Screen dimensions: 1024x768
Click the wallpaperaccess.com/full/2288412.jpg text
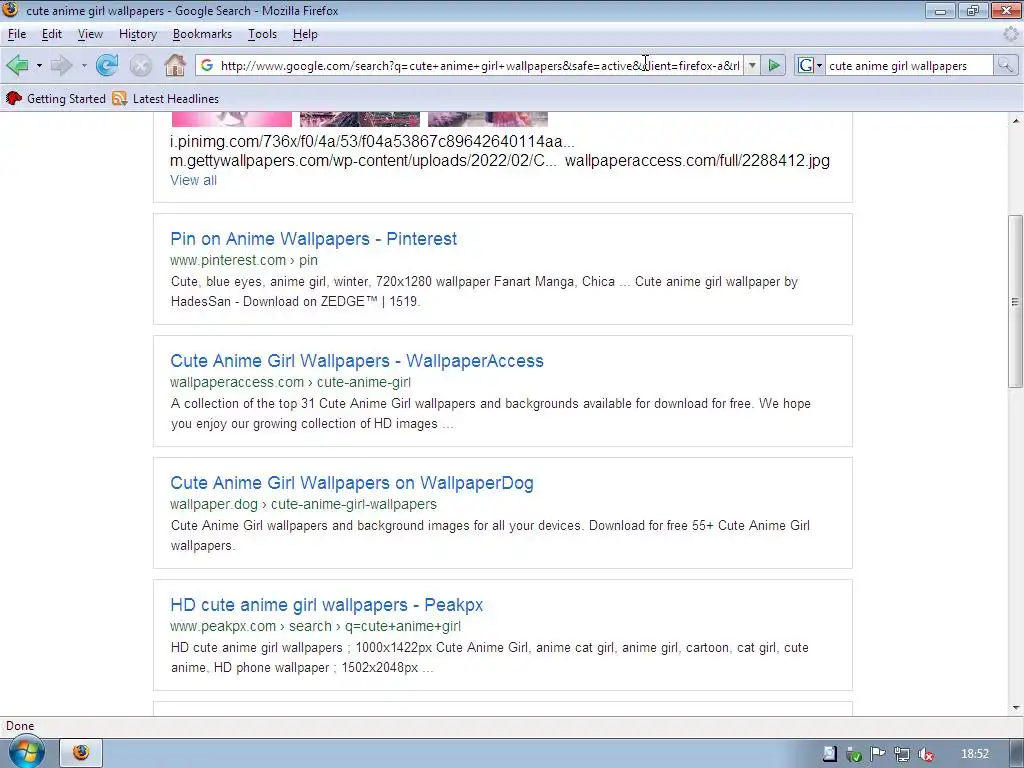(x=697, y=161)
